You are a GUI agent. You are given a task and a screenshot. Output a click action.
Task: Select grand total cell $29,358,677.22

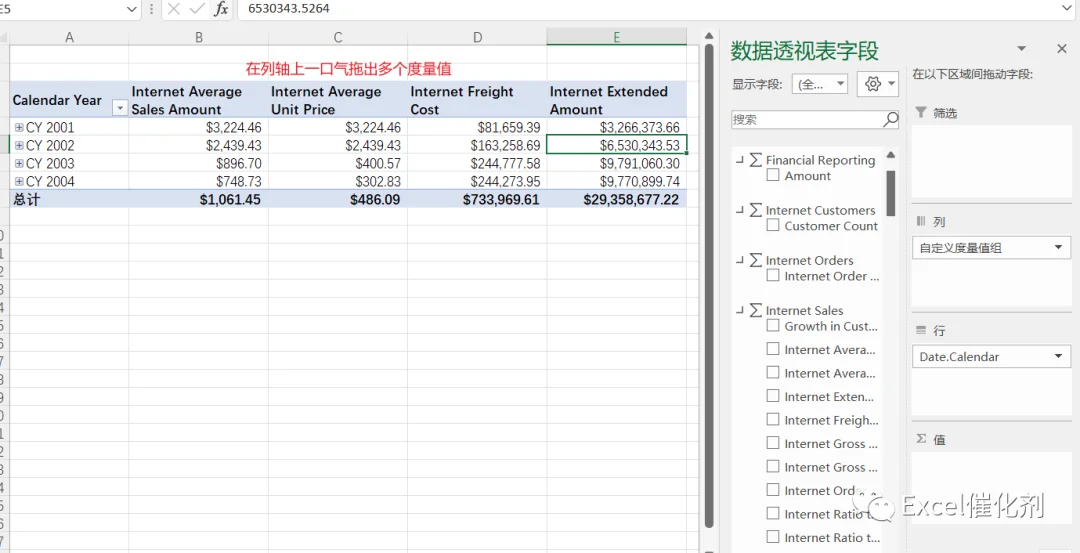pos(616,199)
